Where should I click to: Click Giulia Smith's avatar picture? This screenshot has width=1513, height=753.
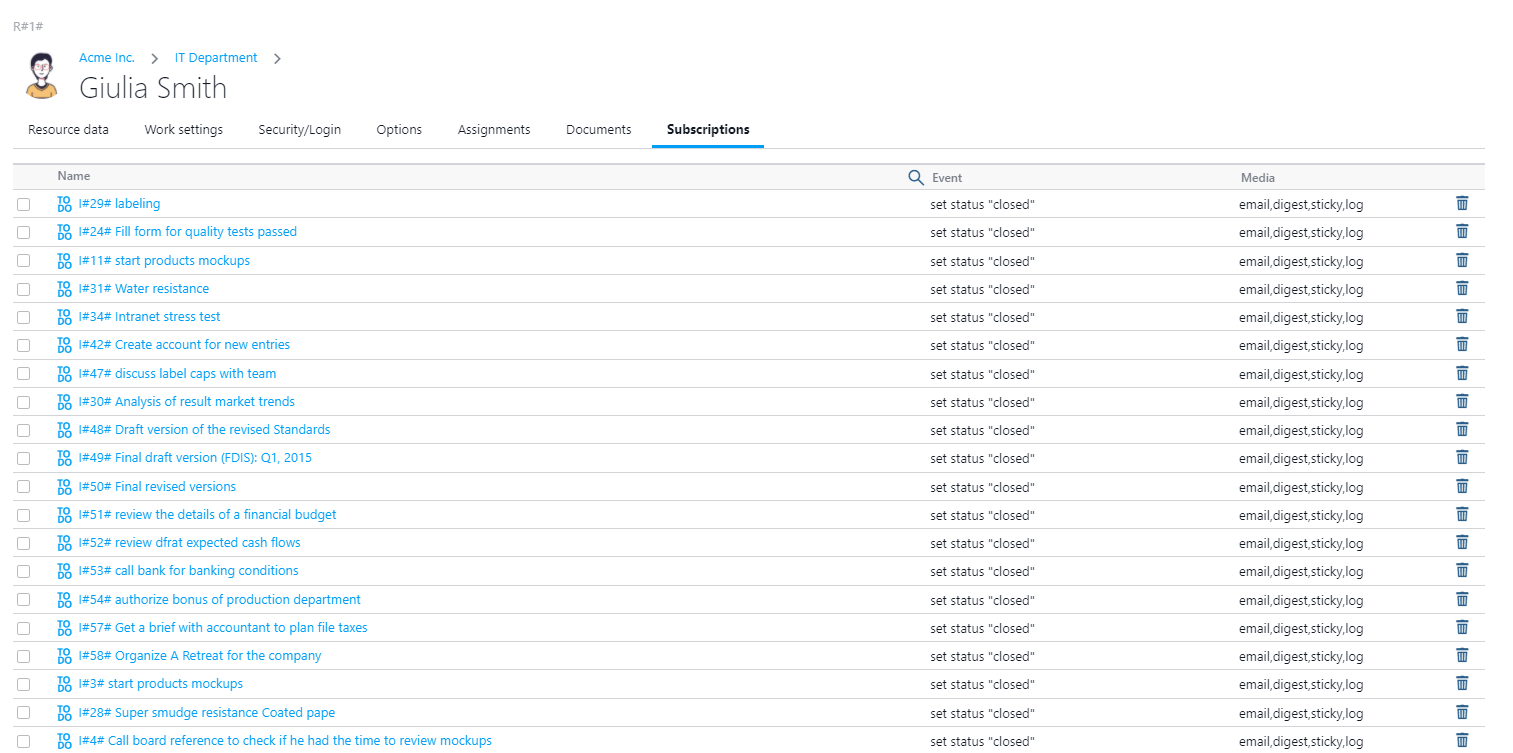41,76
